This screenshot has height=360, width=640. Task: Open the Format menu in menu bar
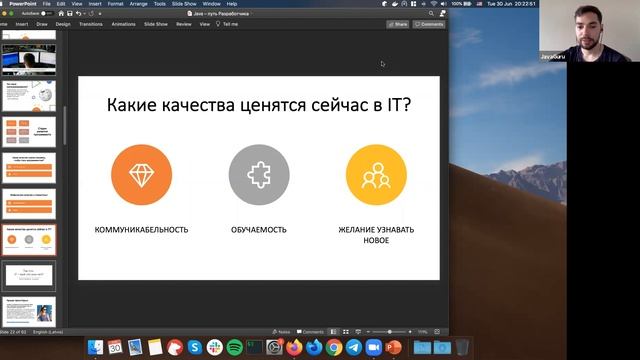point(116,4)
